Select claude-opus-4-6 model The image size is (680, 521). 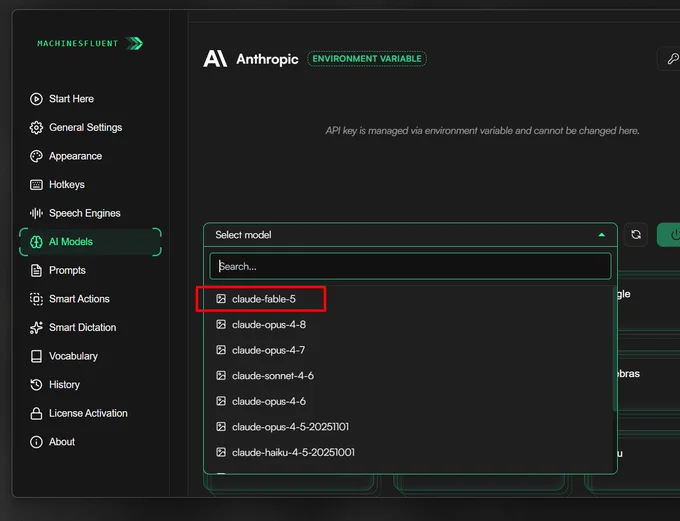(410, 401)
